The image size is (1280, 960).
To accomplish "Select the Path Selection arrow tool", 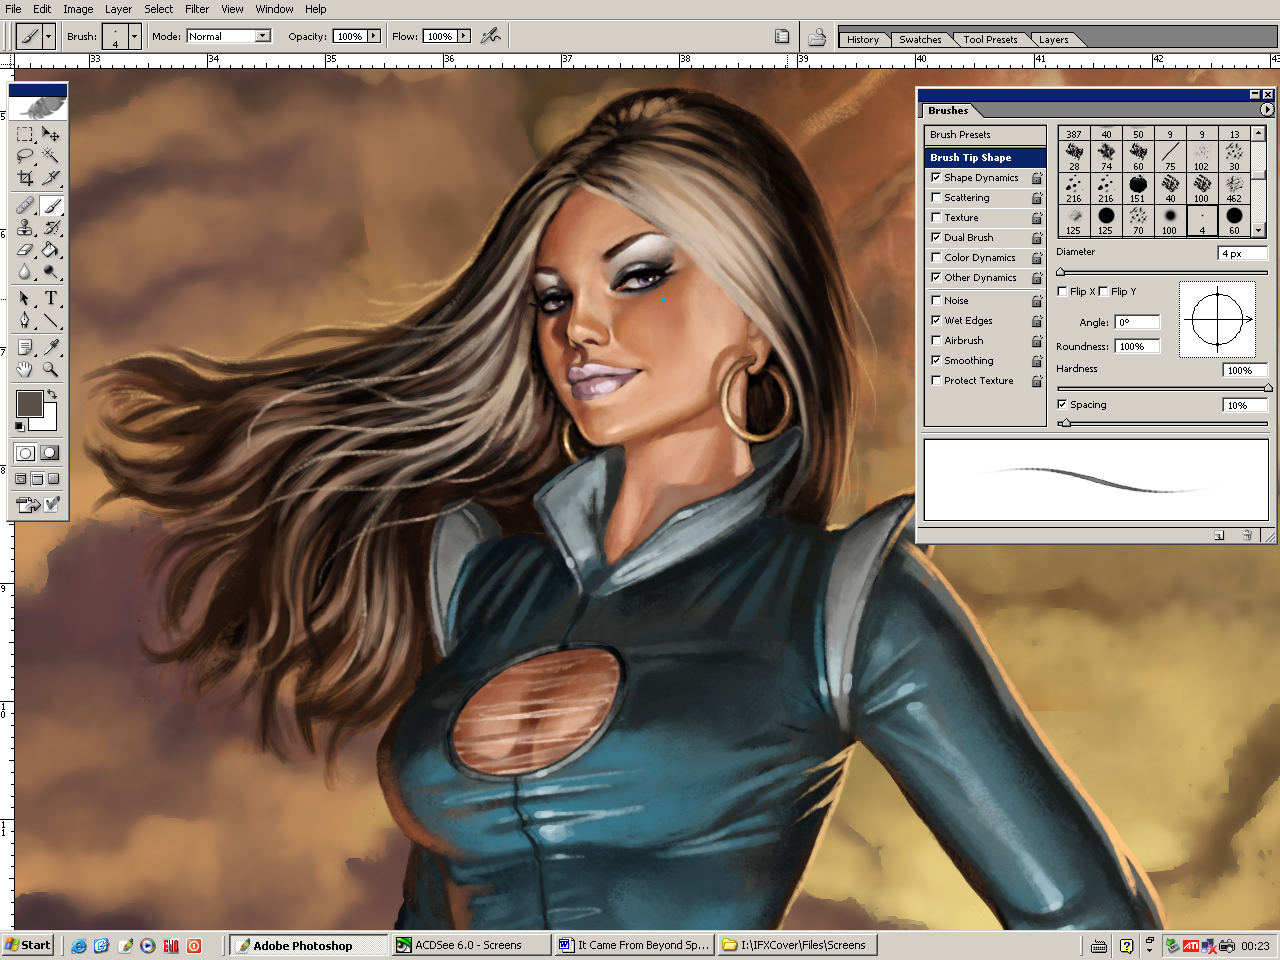I will [x=25, y=299].
